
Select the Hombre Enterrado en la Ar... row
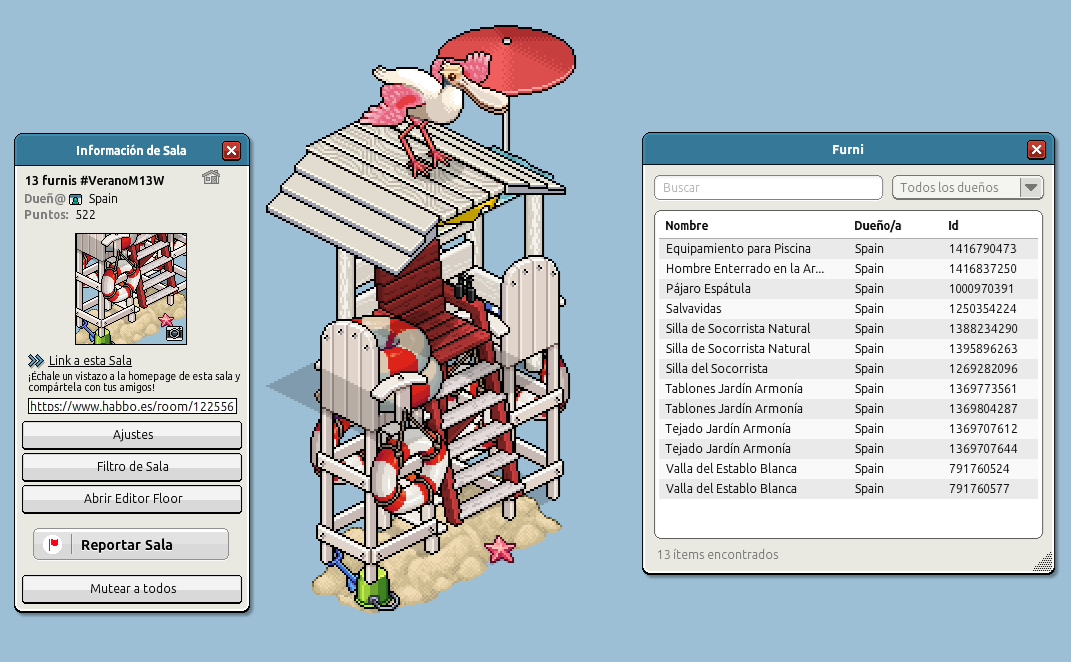pyautogui.click(x=848, y=268)
